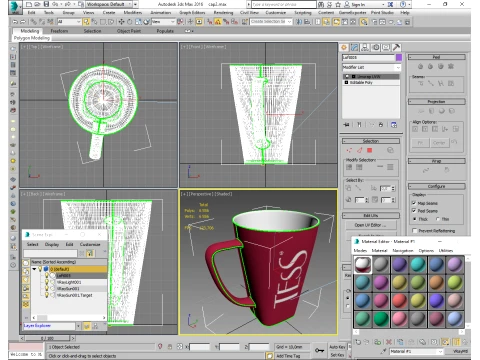
Task: Open the Display command panel tab
Action: tap(386, 47)
